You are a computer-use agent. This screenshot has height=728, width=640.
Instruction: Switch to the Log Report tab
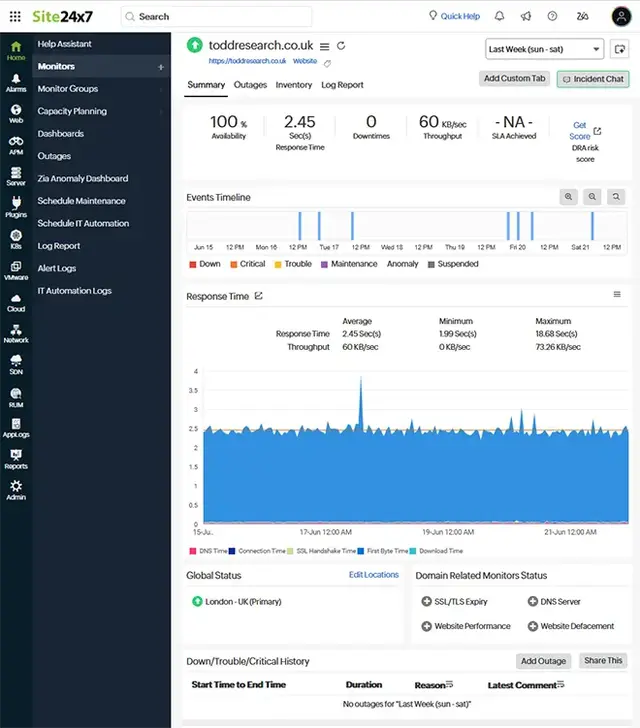click(342, 85)
